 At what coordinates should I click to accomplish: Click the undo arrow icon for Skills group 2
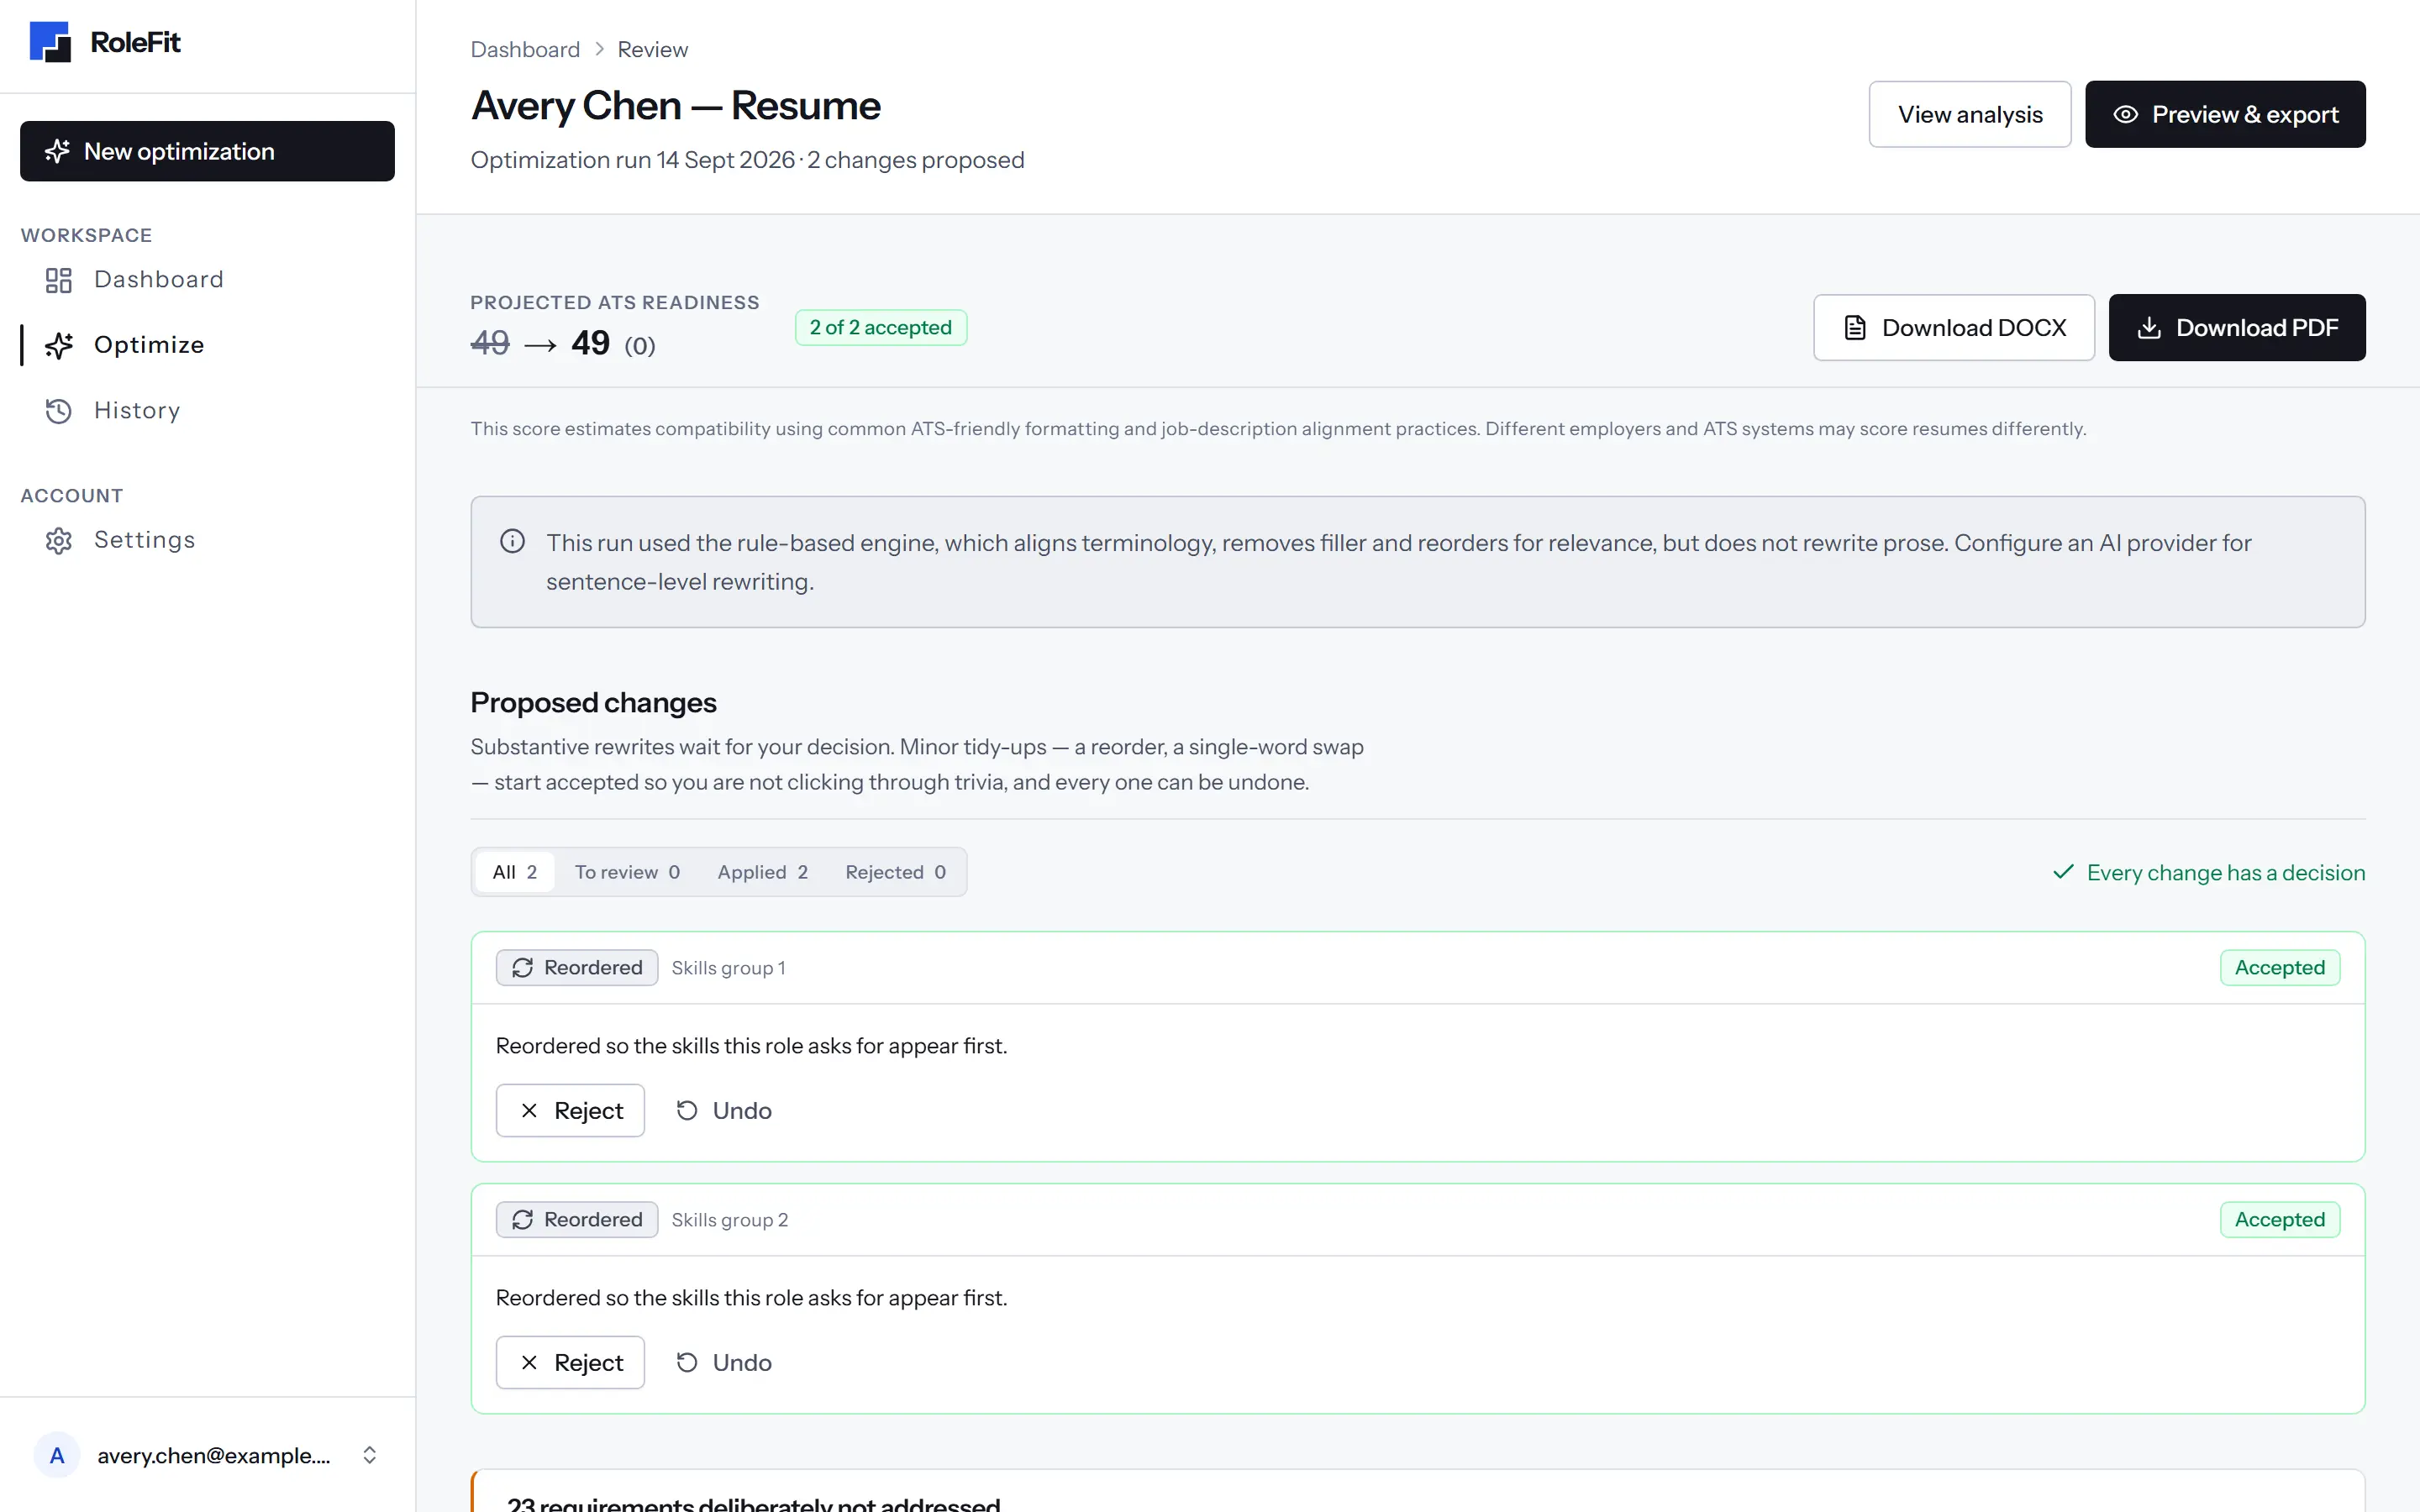click(x=686, y=1362)
